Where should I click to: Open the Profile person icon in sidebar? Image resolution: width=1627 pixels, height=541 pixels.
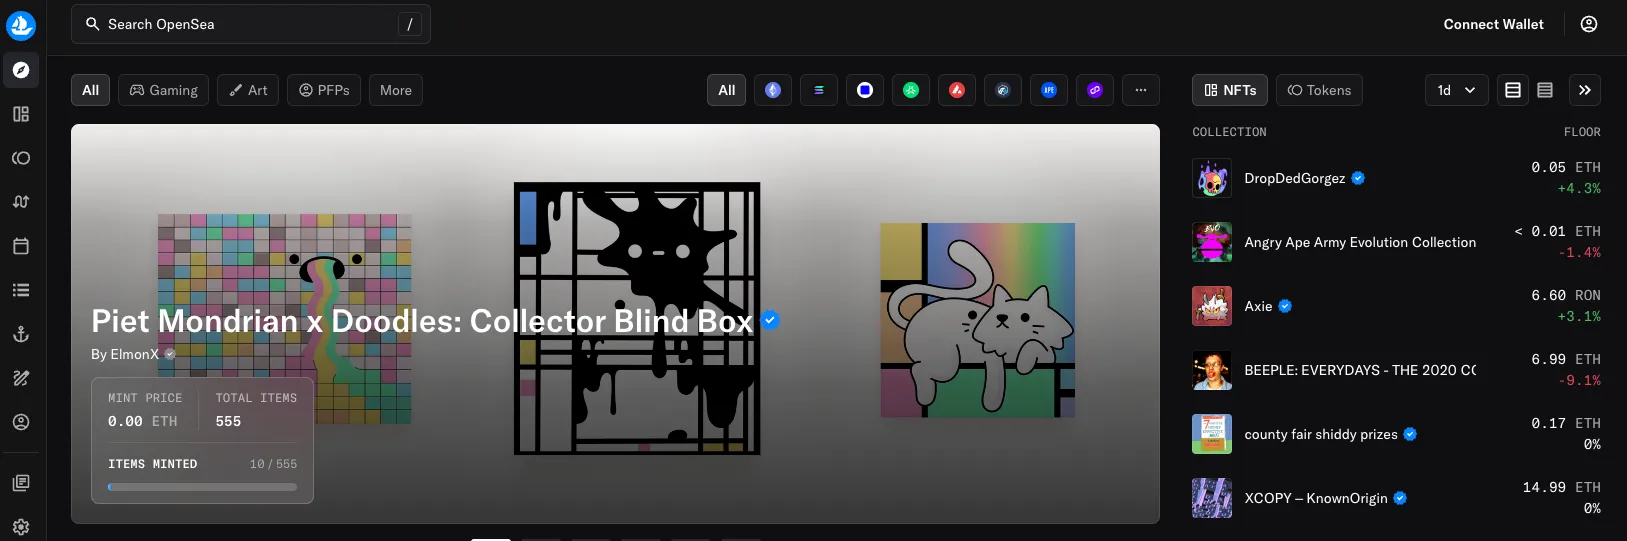coord(21,422)
